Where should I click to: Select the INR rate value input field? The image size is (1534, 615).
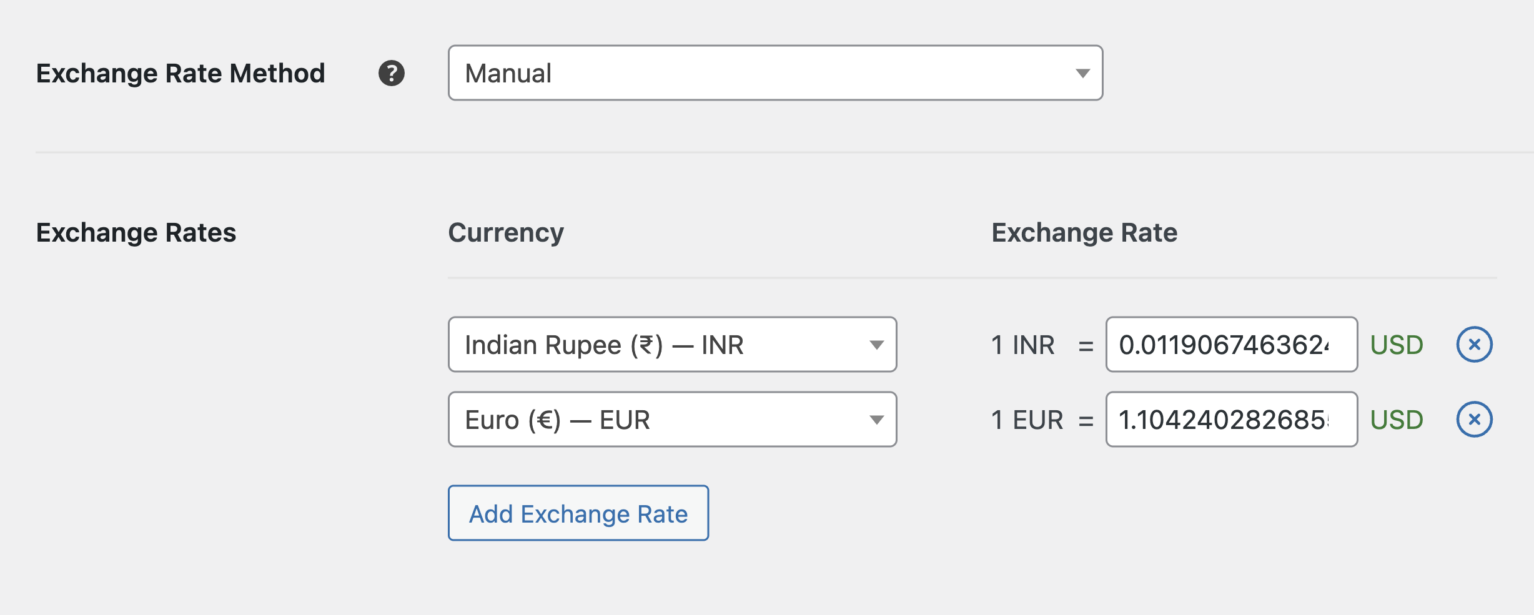click(x=1231, y=344)
